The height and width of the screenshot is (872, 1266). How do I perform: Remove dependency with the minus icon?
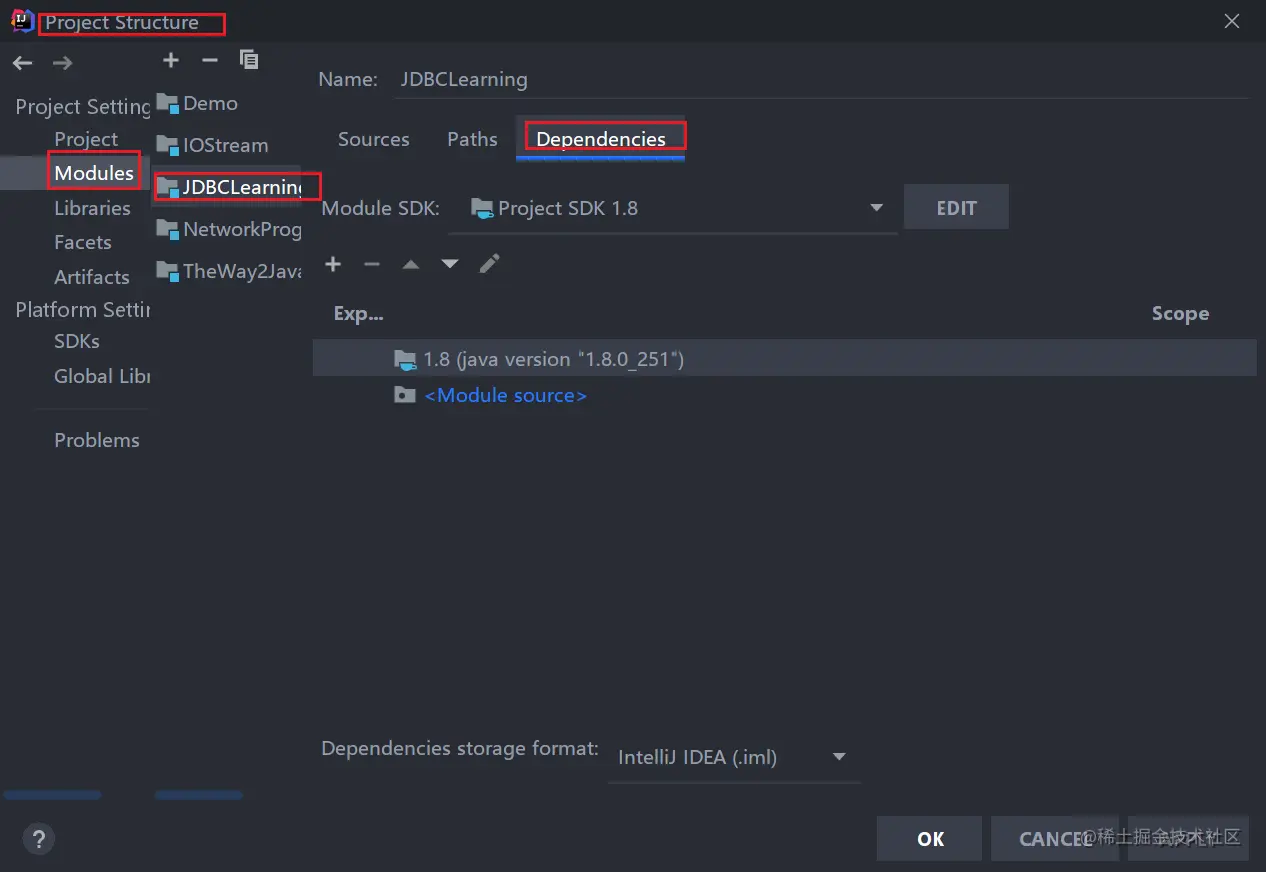tap(372, 264)
